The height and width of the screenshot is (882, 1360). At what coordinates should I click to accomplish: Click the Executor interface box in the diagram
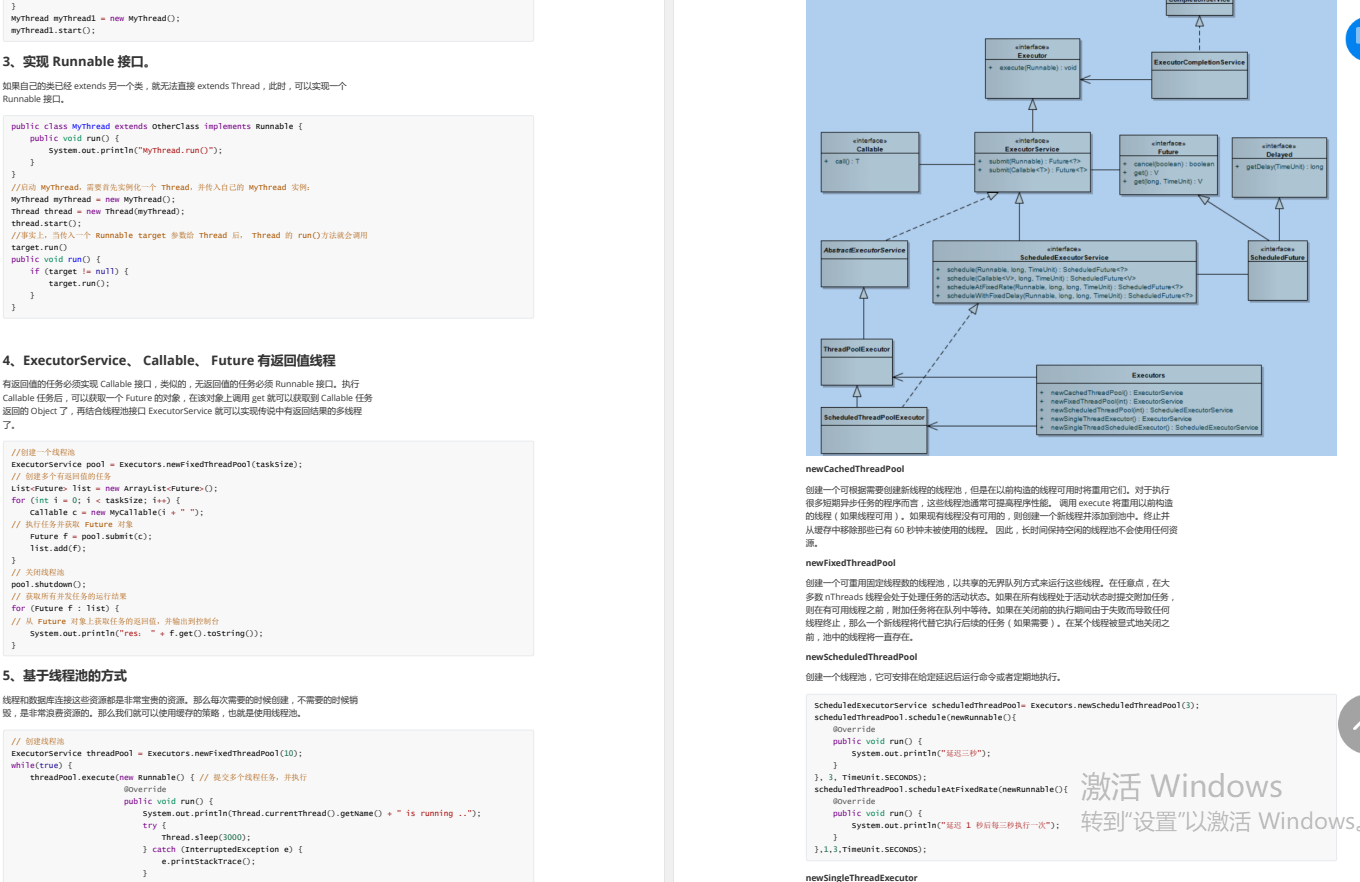(x=1032, y=68)
